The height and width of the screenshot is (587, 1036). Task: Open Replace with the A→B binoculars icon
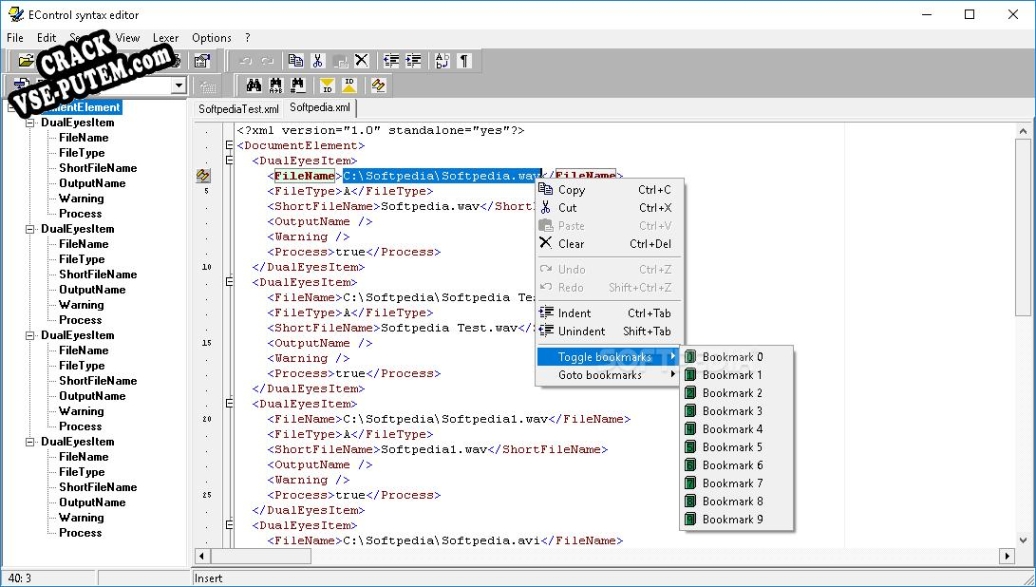(276, 85)
